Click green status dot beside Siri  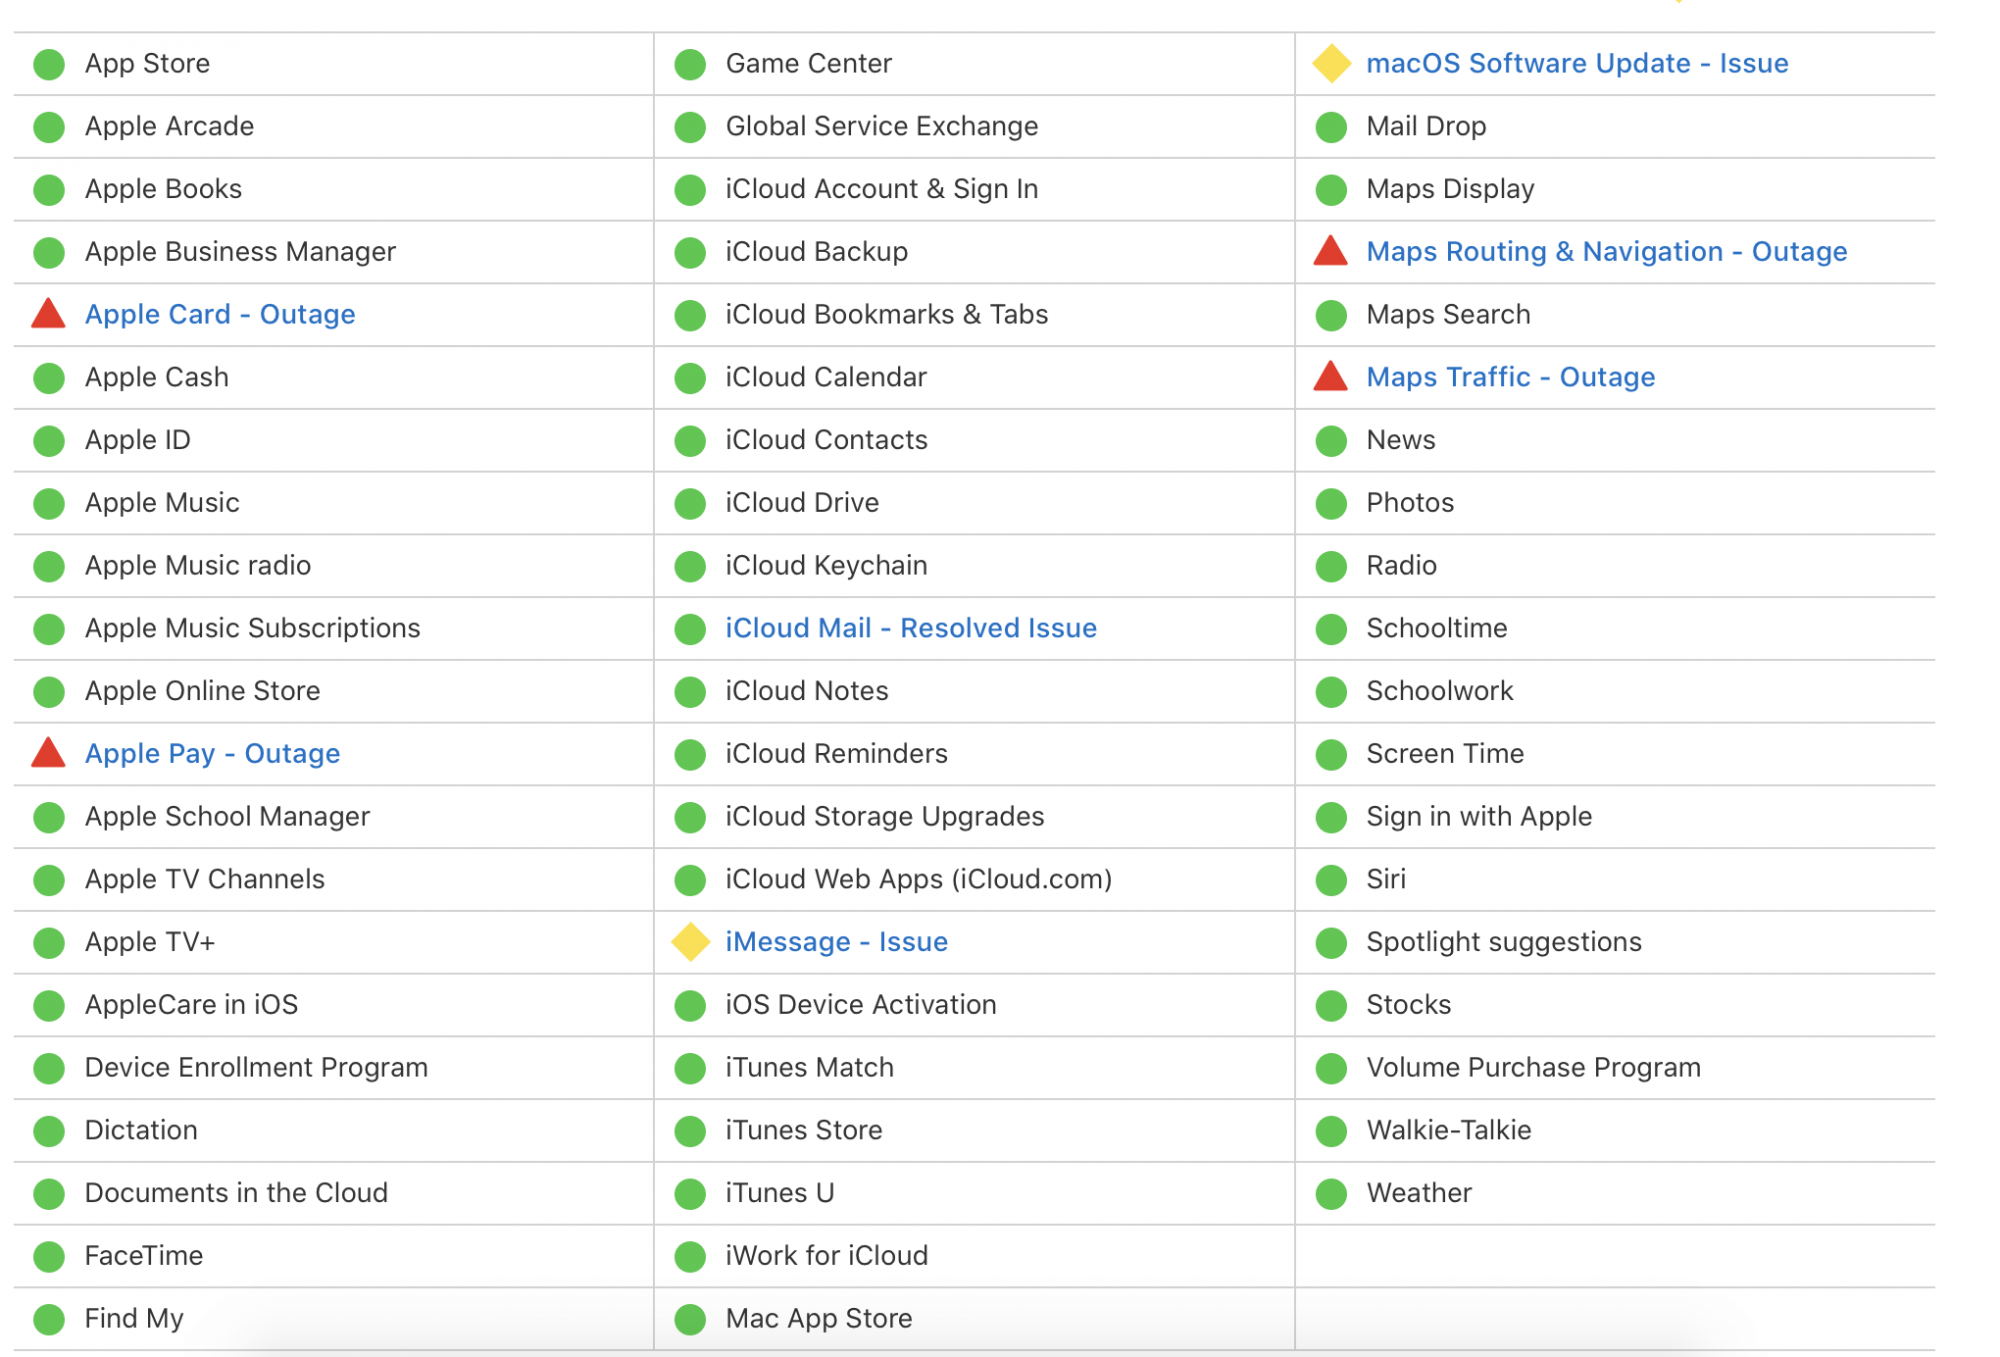coord(1331,880)
